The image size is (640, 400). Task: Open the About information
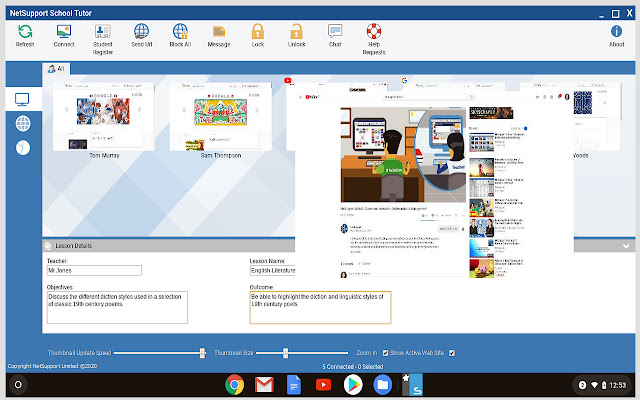(x=617, y=32)
